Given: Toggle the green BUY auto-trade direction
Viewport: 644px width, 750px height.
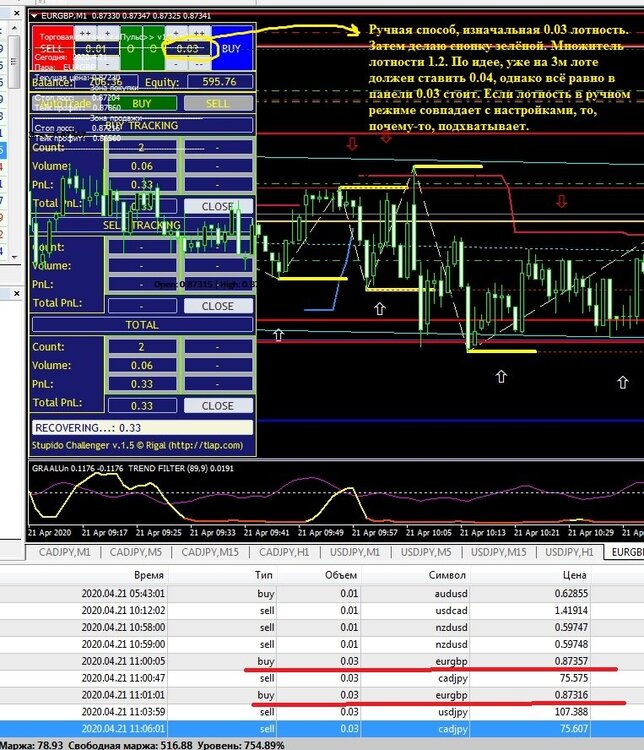Looking at the screenshot, I should coord(142,103).
